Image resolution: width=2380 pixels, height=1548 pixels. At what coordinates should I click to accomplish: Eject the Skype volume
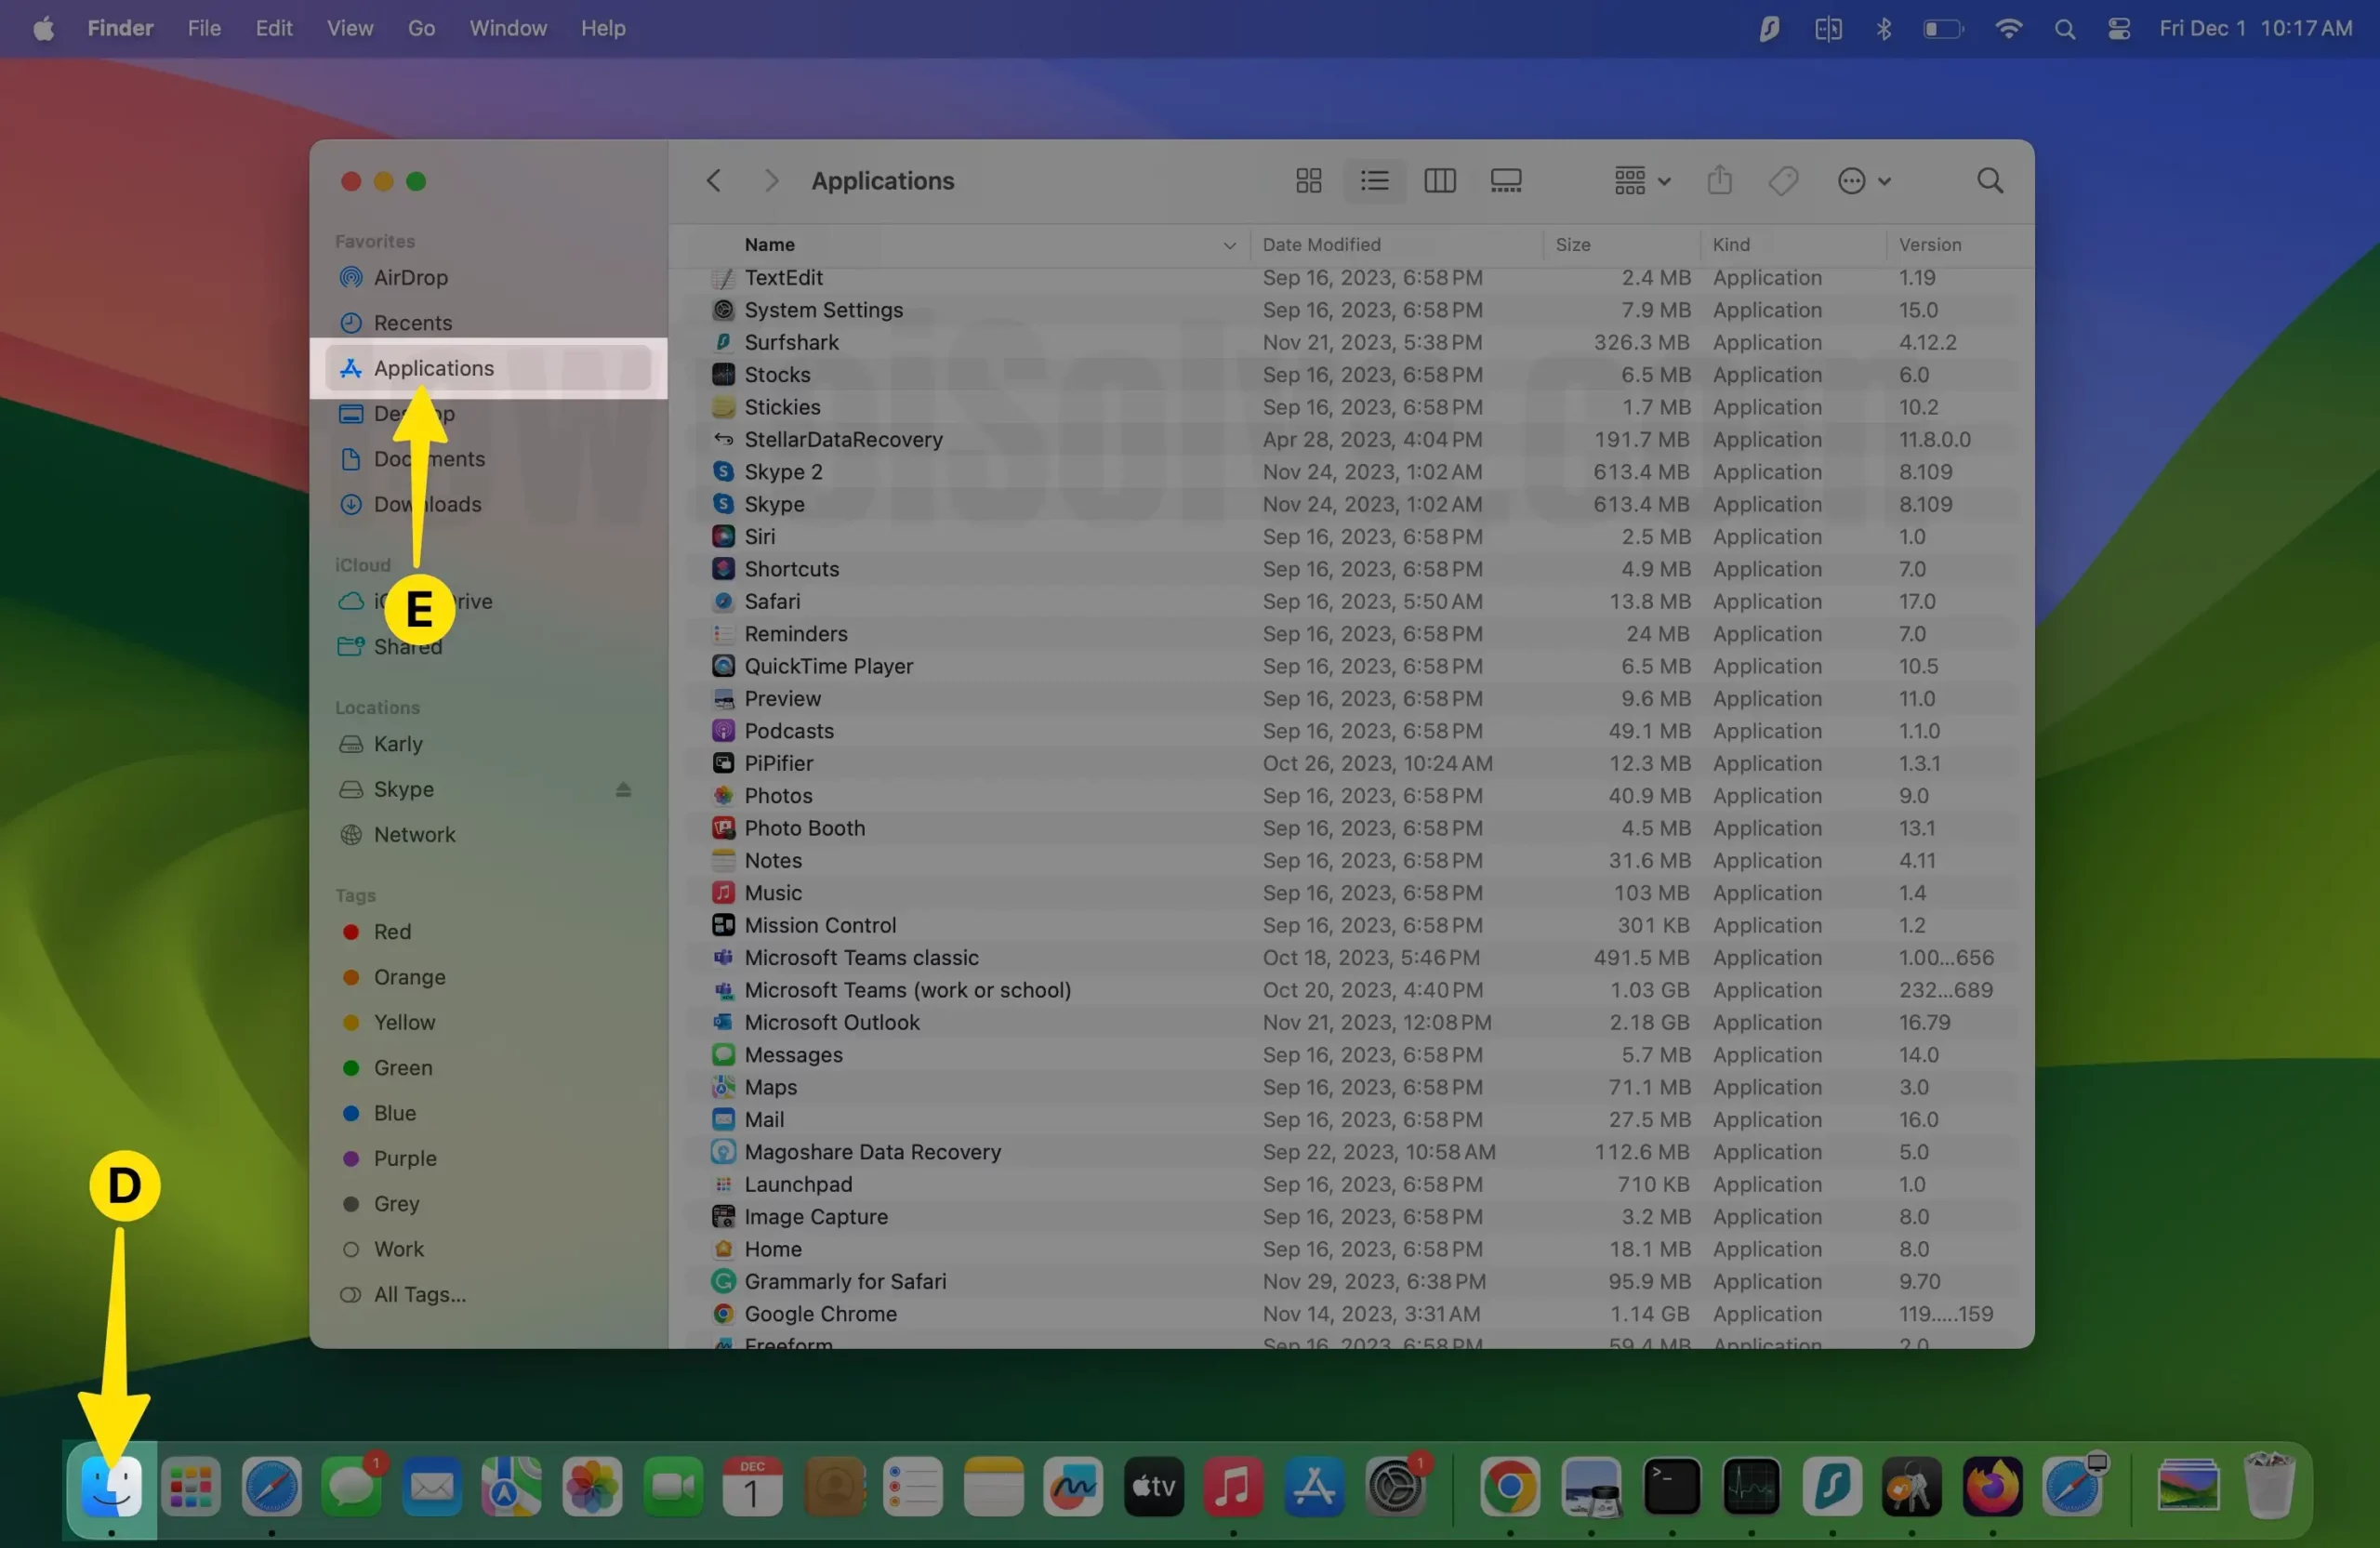623,789
